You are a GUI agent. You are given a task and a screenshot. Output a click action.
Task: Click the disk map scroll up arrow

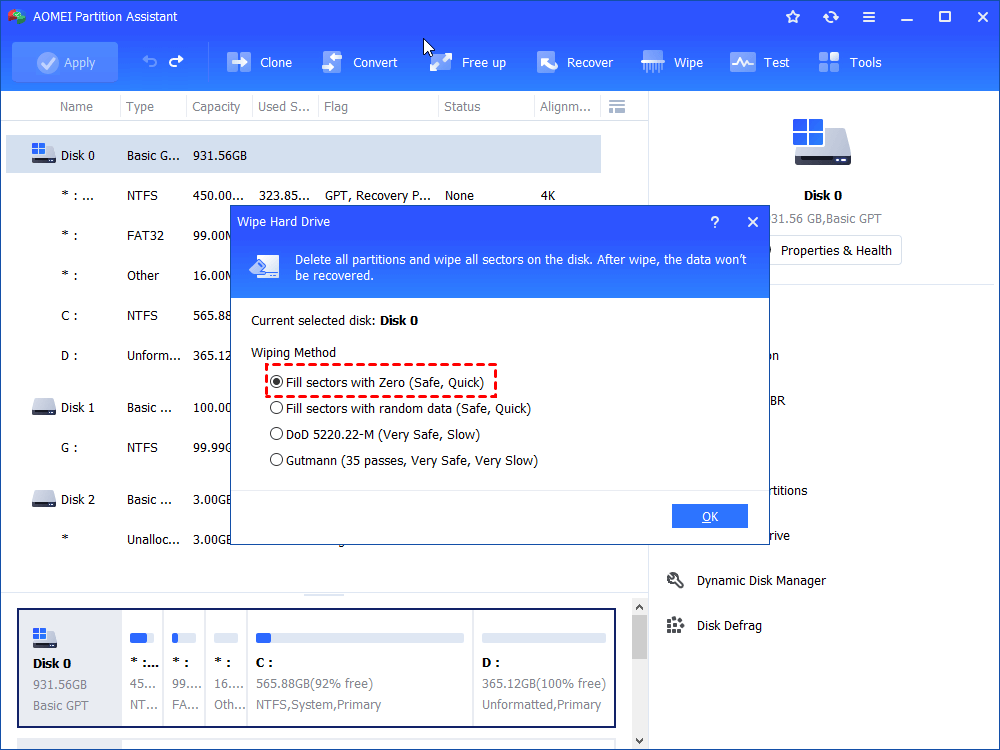pos(640,607)
